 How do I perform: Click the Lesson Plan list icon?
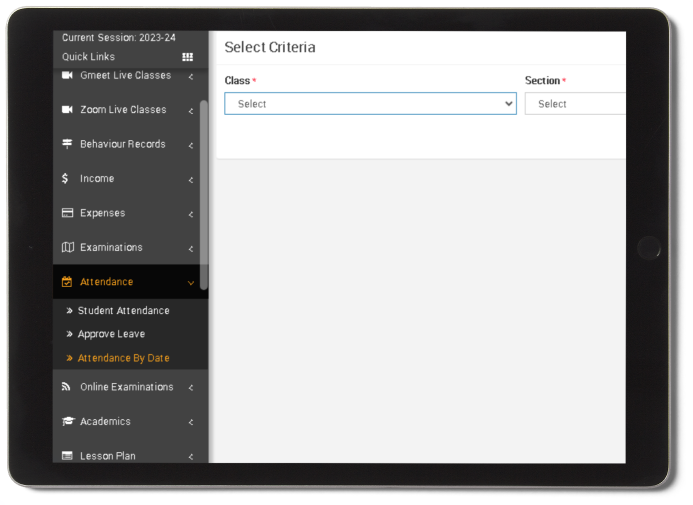(67, 456)
